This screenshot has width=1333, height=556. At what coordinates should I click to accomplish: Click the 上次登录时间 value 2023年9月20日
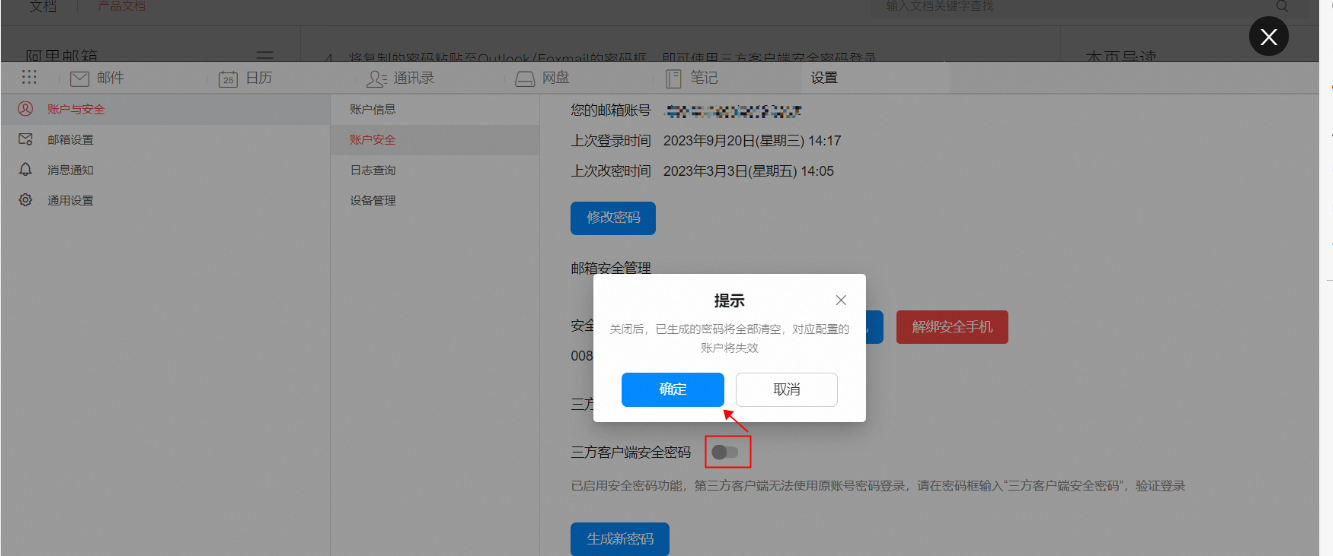pyautogui.click(x=752, y=141)
